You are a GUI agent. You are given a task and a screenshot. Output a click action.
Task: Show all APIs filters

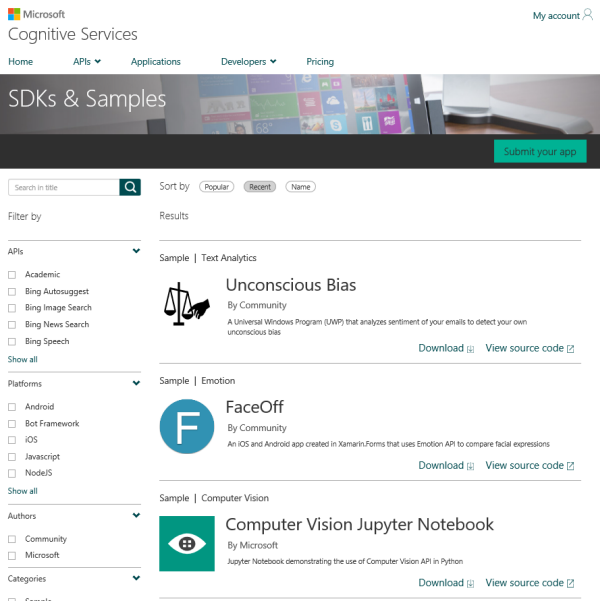coord(23,360)
